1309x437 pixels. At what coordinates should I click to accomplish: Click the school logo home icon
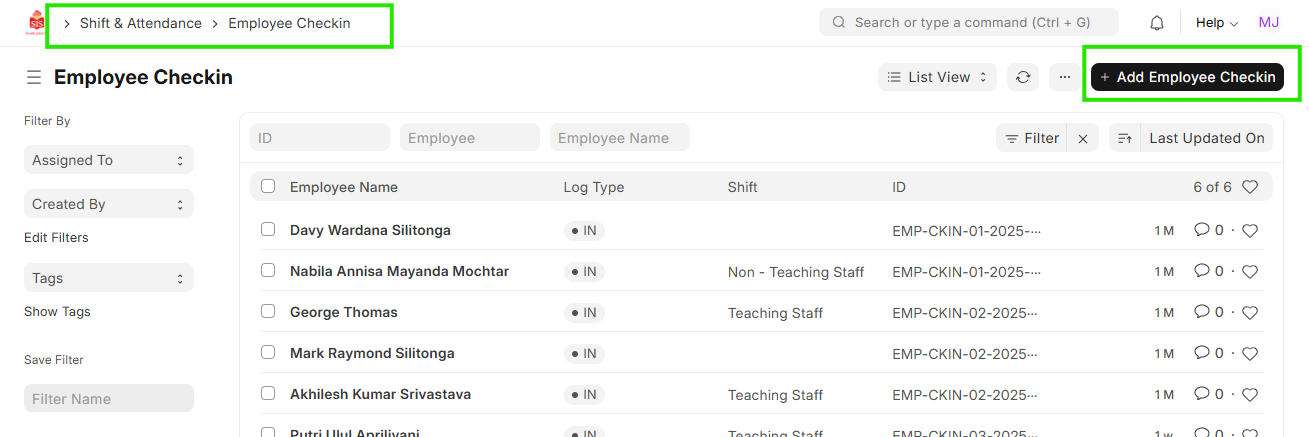[37, 23]
